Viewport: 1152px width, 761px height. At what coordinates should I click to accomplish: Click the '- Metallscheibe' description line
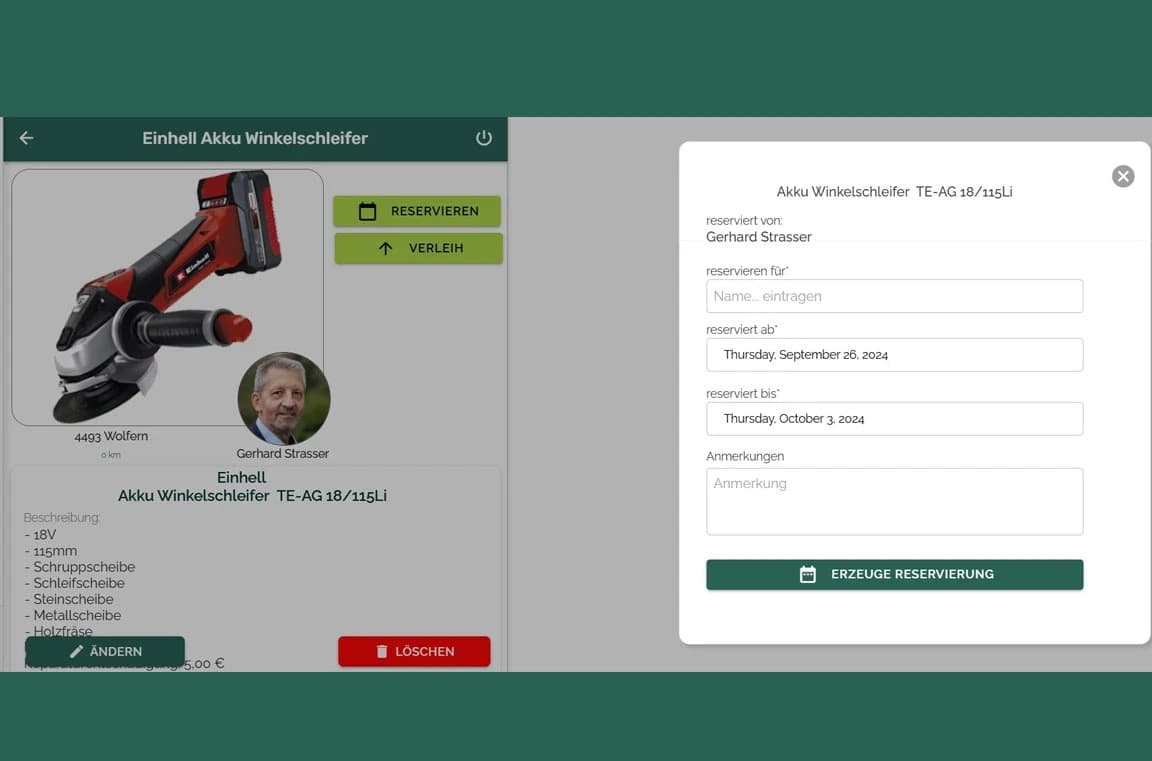coord(73,616)
